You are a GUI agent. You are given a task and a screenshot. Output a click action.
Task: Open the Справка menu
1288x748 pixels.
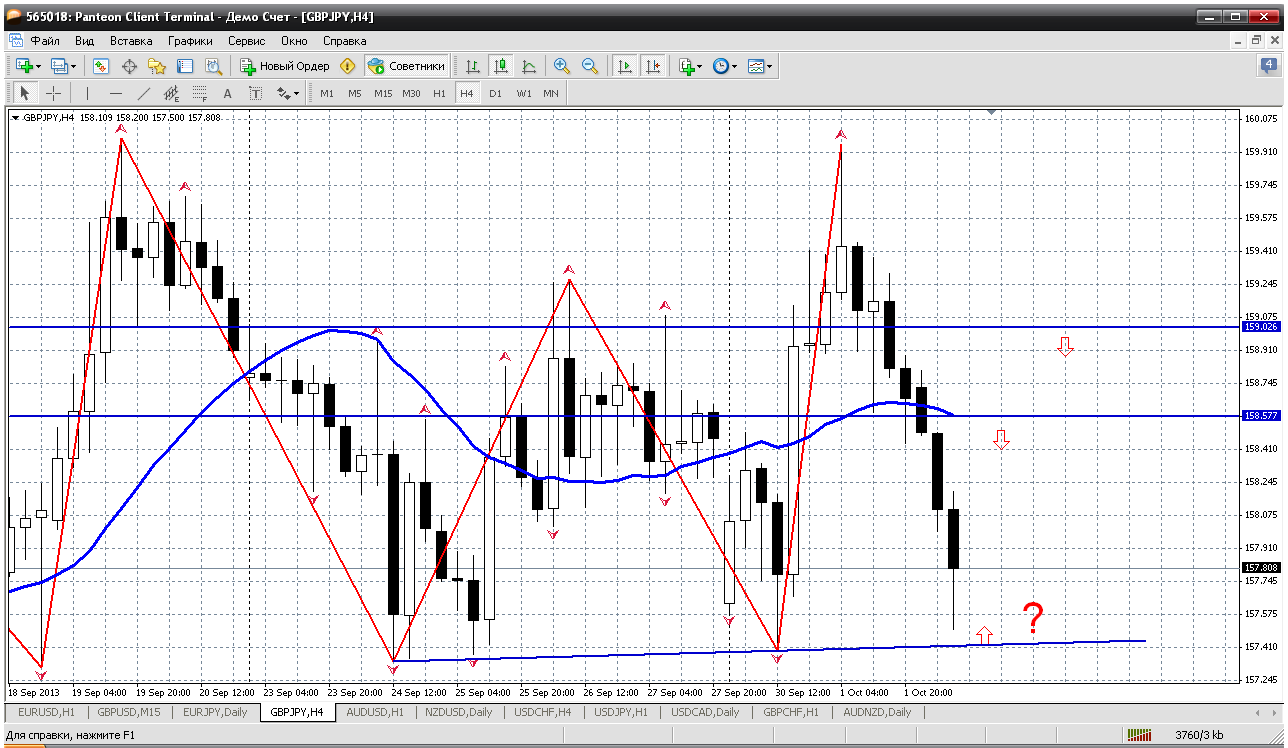[x=345, y=41]
